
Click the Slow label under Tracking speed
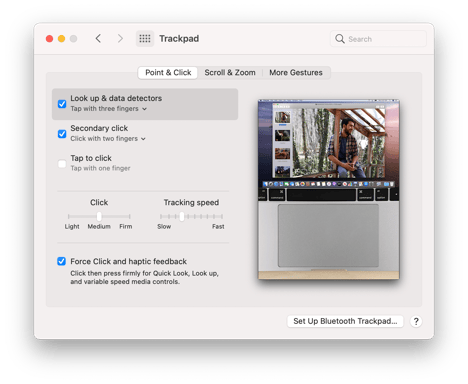click(164, 226)
